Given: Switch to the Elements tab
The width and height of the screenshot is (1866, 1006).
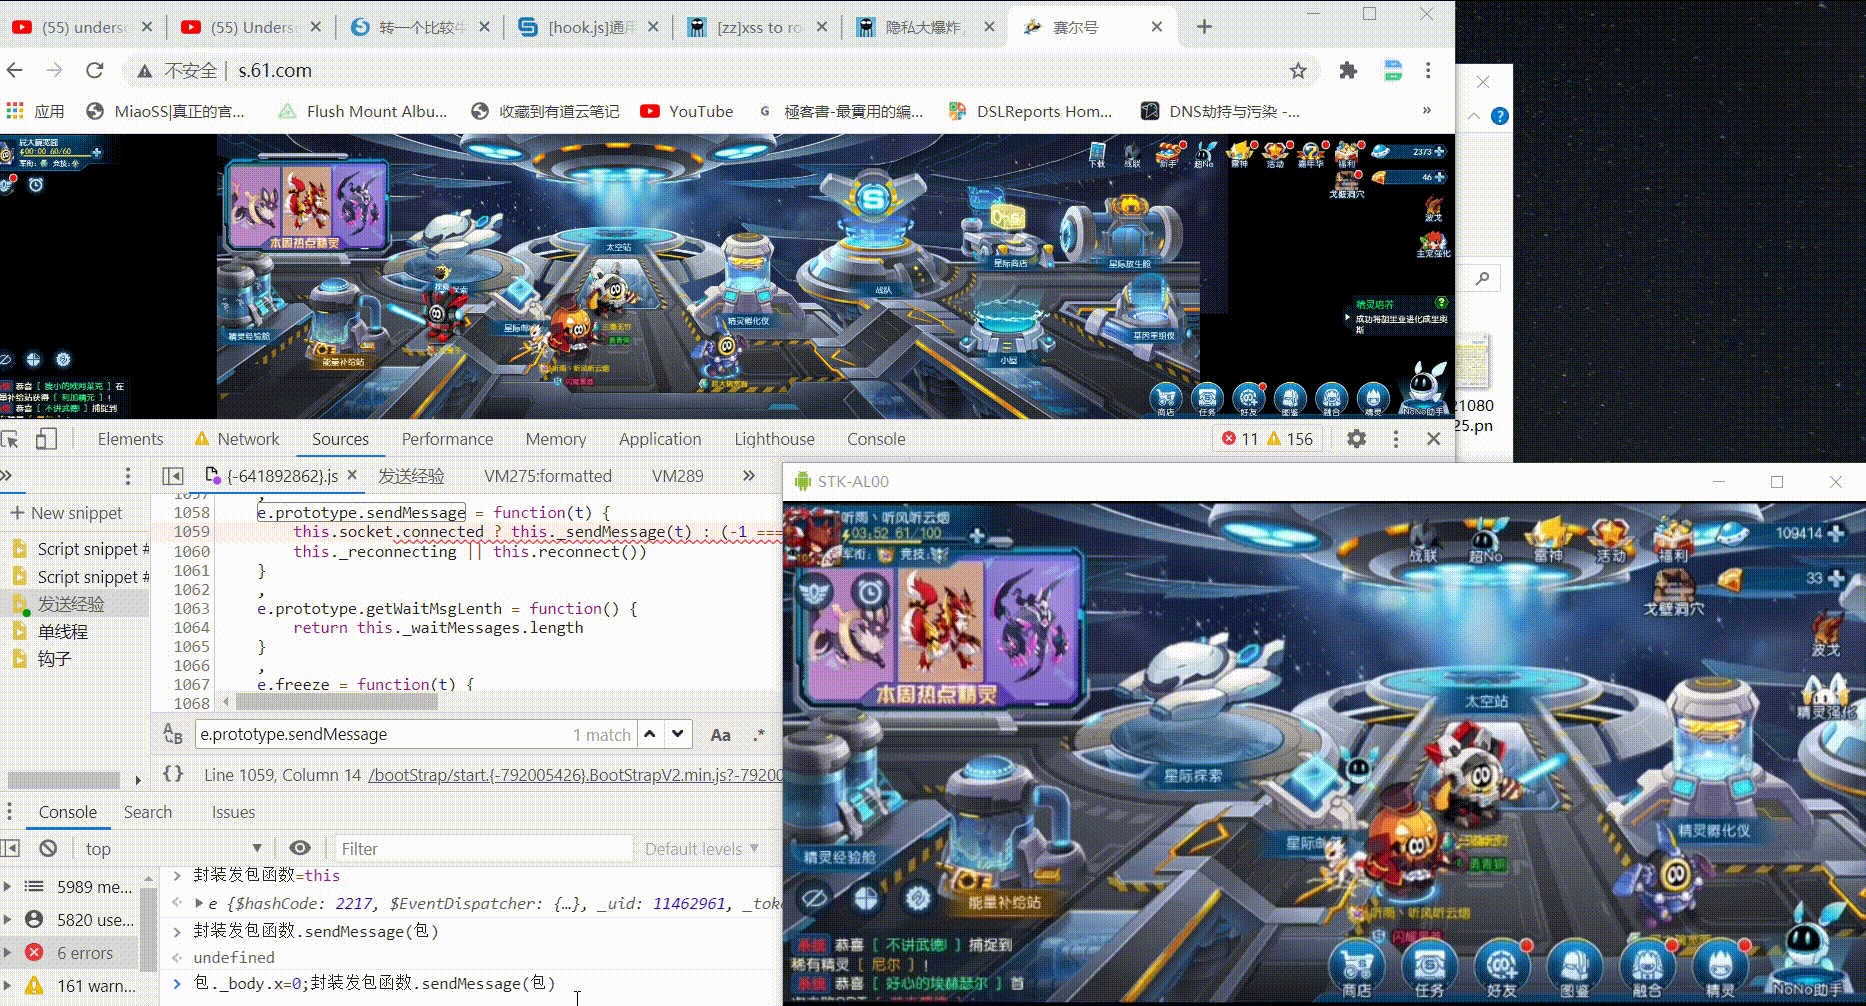Looking at the screenshot, I should click(x=130, y=439).
